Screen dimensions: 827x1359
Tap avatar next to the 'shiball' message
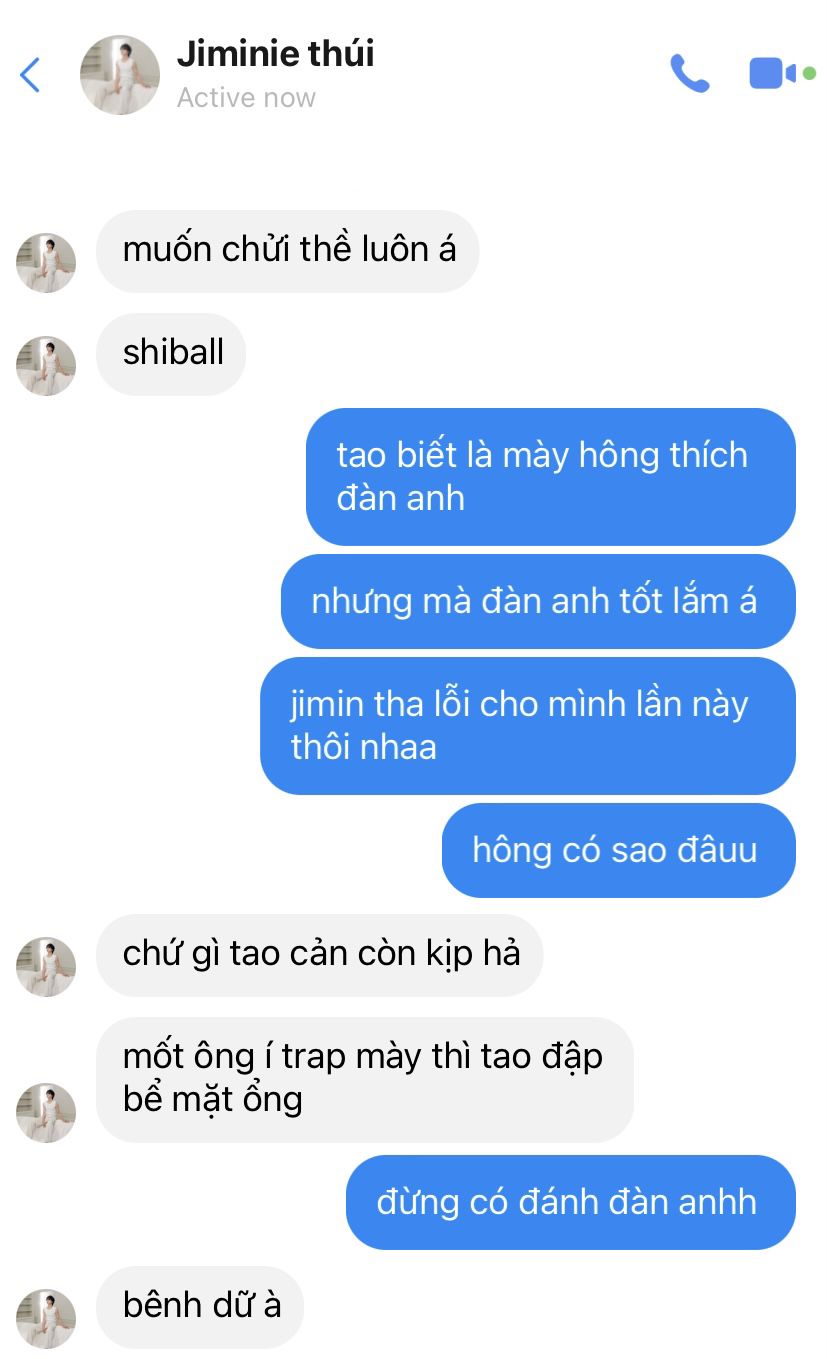tap(46, 366)
